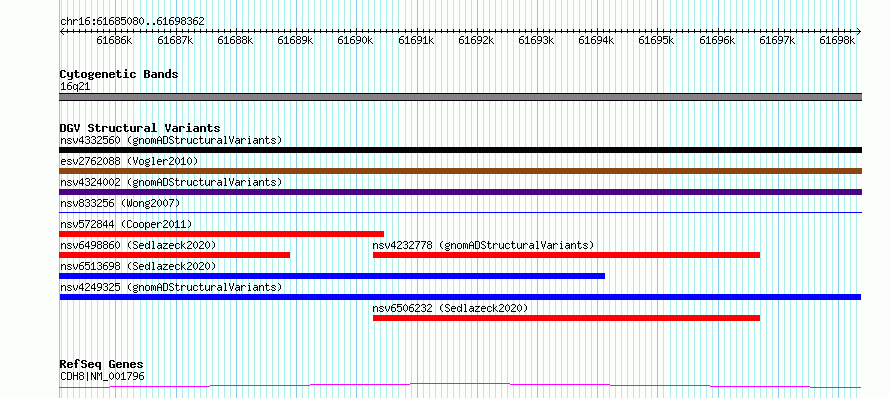Viewport: 890px width, 398px height.
Task: Click the 61695k ruler mark
Action: click(656, 40)
